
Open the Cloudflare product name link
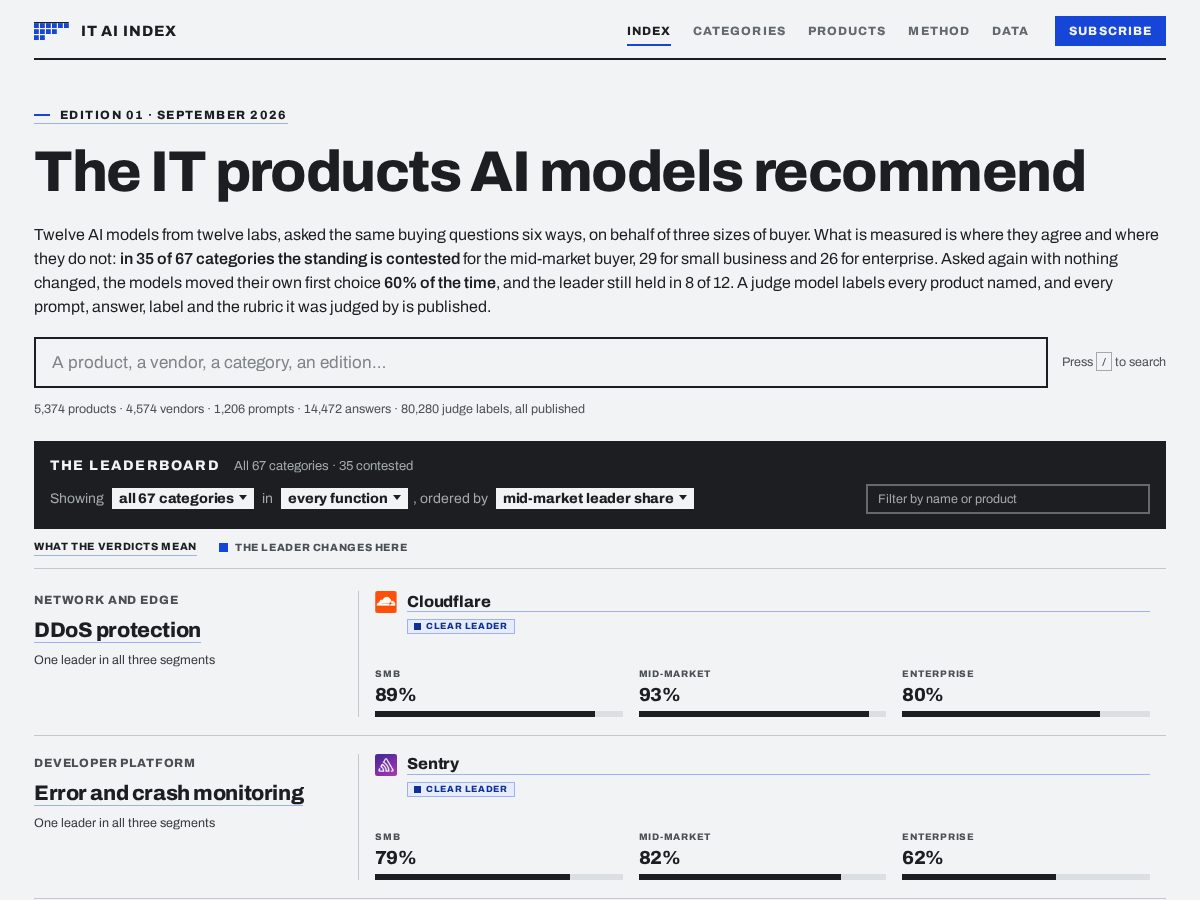click(x=449, y=602)
